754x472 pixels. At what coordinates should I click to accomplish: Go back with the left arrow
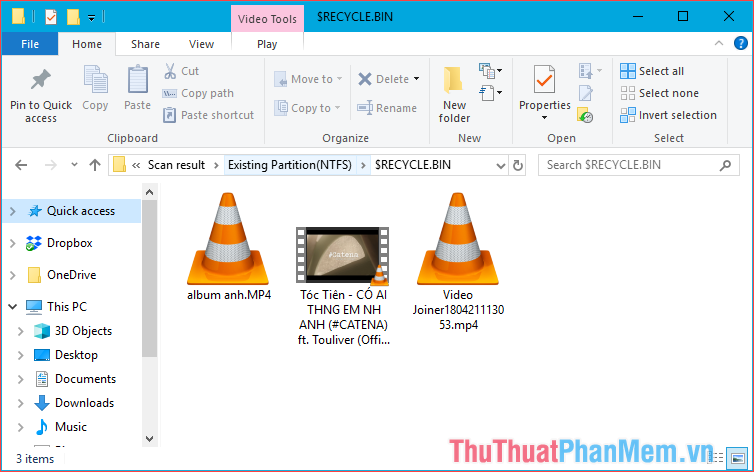click(x=21, y=165)
